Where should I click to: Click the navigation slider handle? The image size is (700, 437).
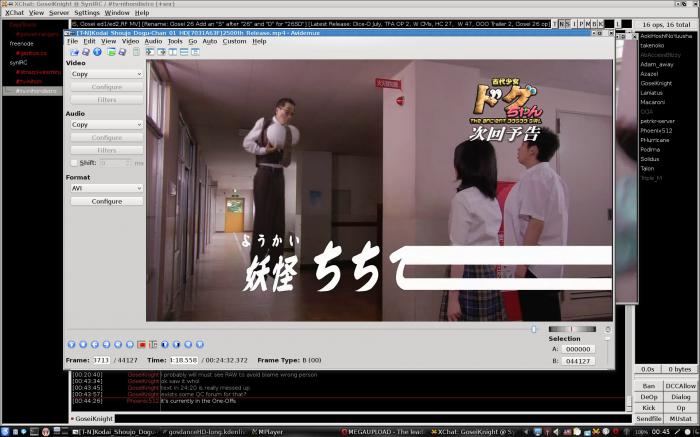tap(533, 329)
